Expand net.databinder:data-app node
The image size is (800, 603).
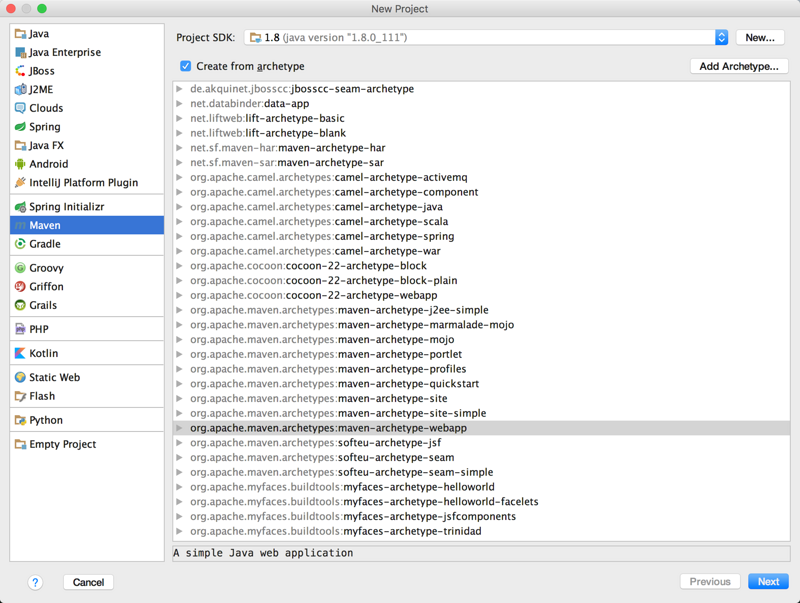point(180,104)
